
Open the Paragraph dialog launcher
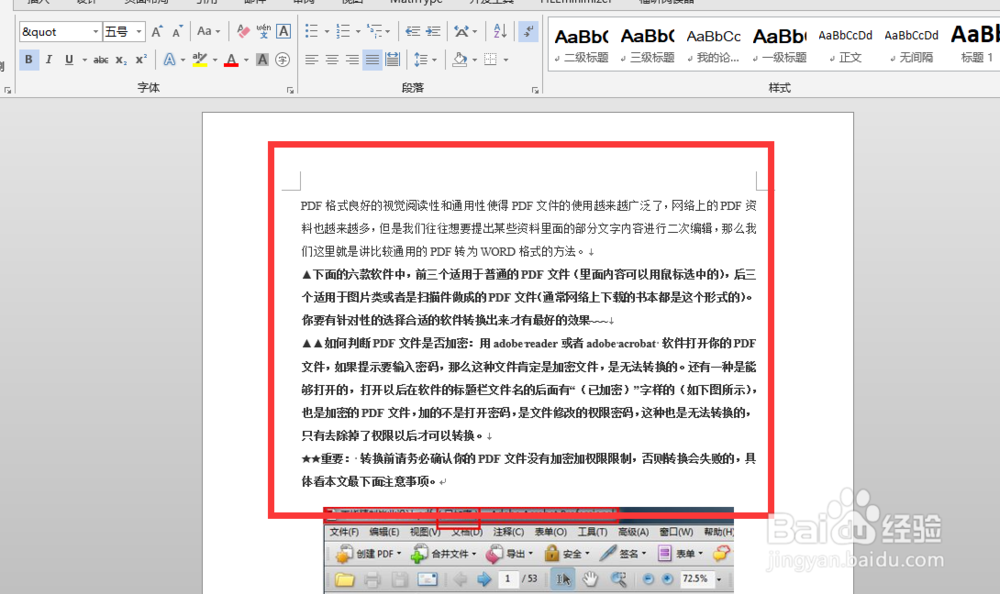click(x=535, y=91)
